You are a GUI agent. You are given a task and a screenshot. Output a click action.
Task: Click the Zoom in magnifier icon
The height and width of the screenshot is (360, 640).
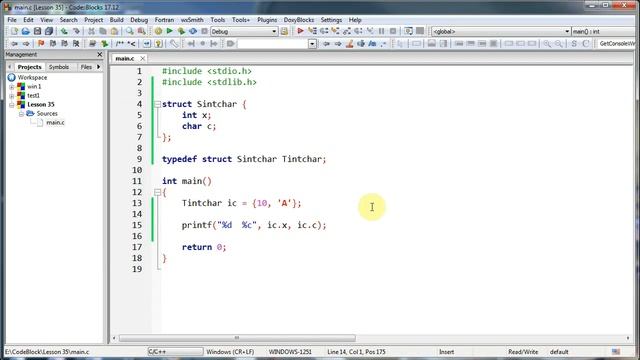click(547, 44)
